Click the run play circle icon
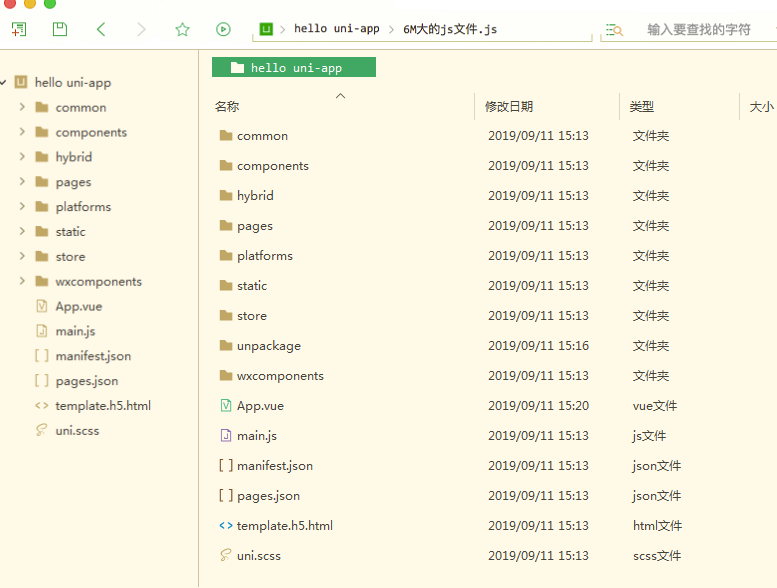 point(223,30)
